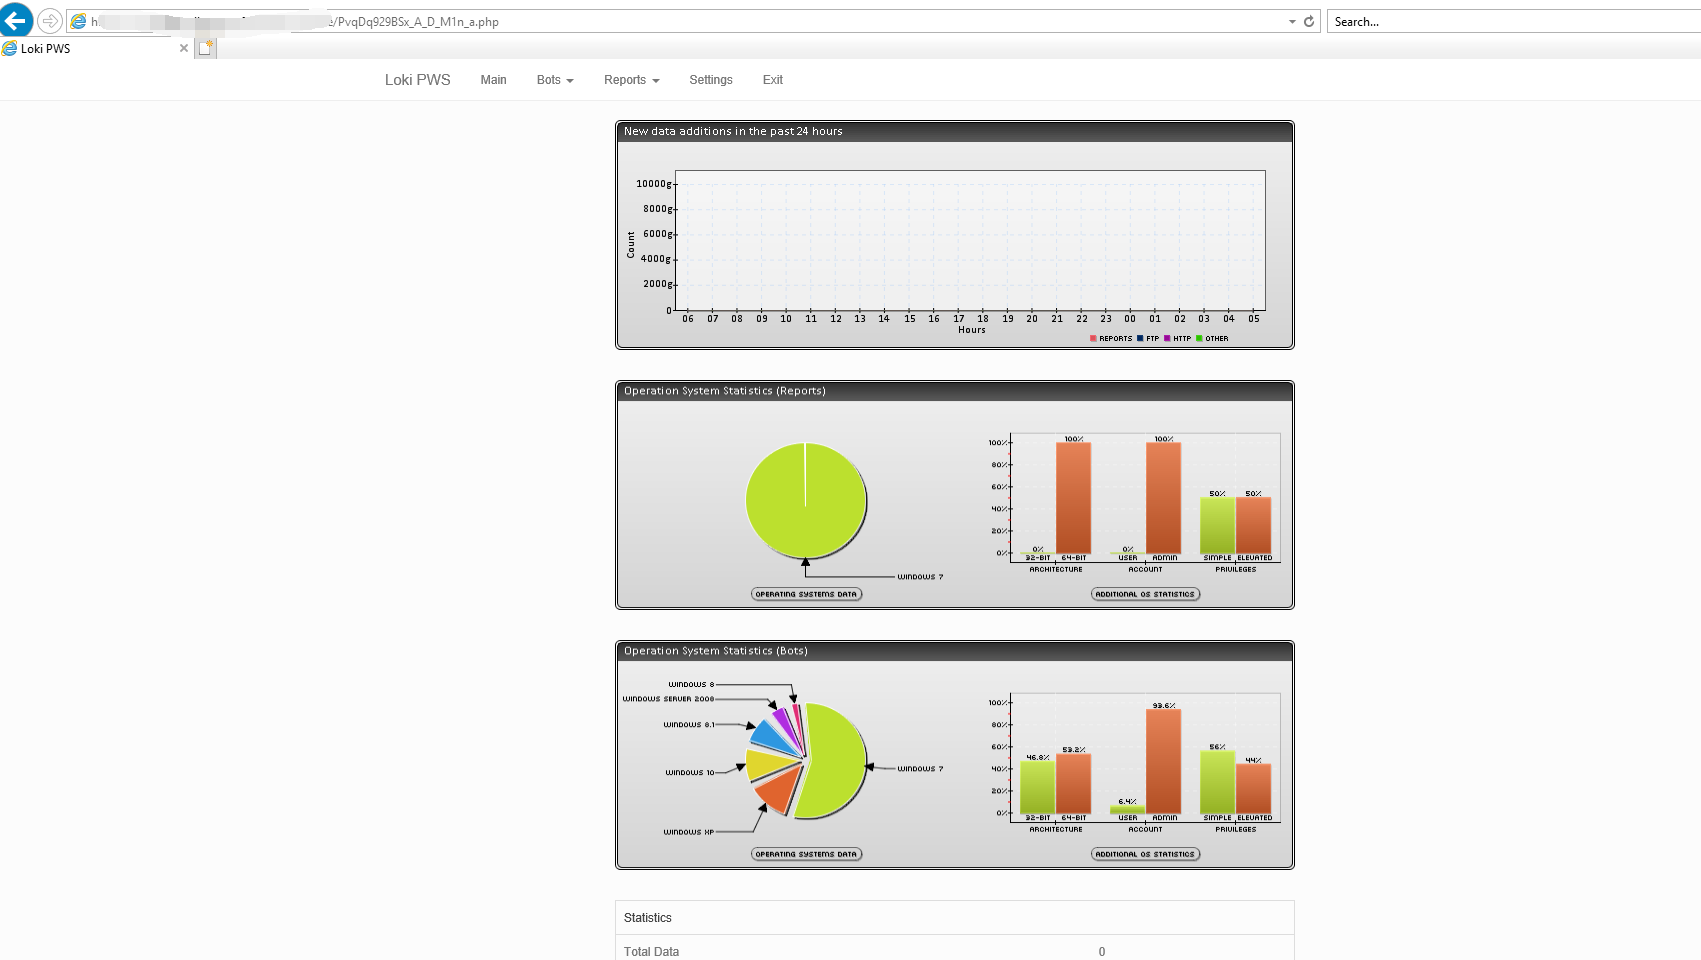
Task: Click the IE page icon in address bar
Action: click(78, 21)
